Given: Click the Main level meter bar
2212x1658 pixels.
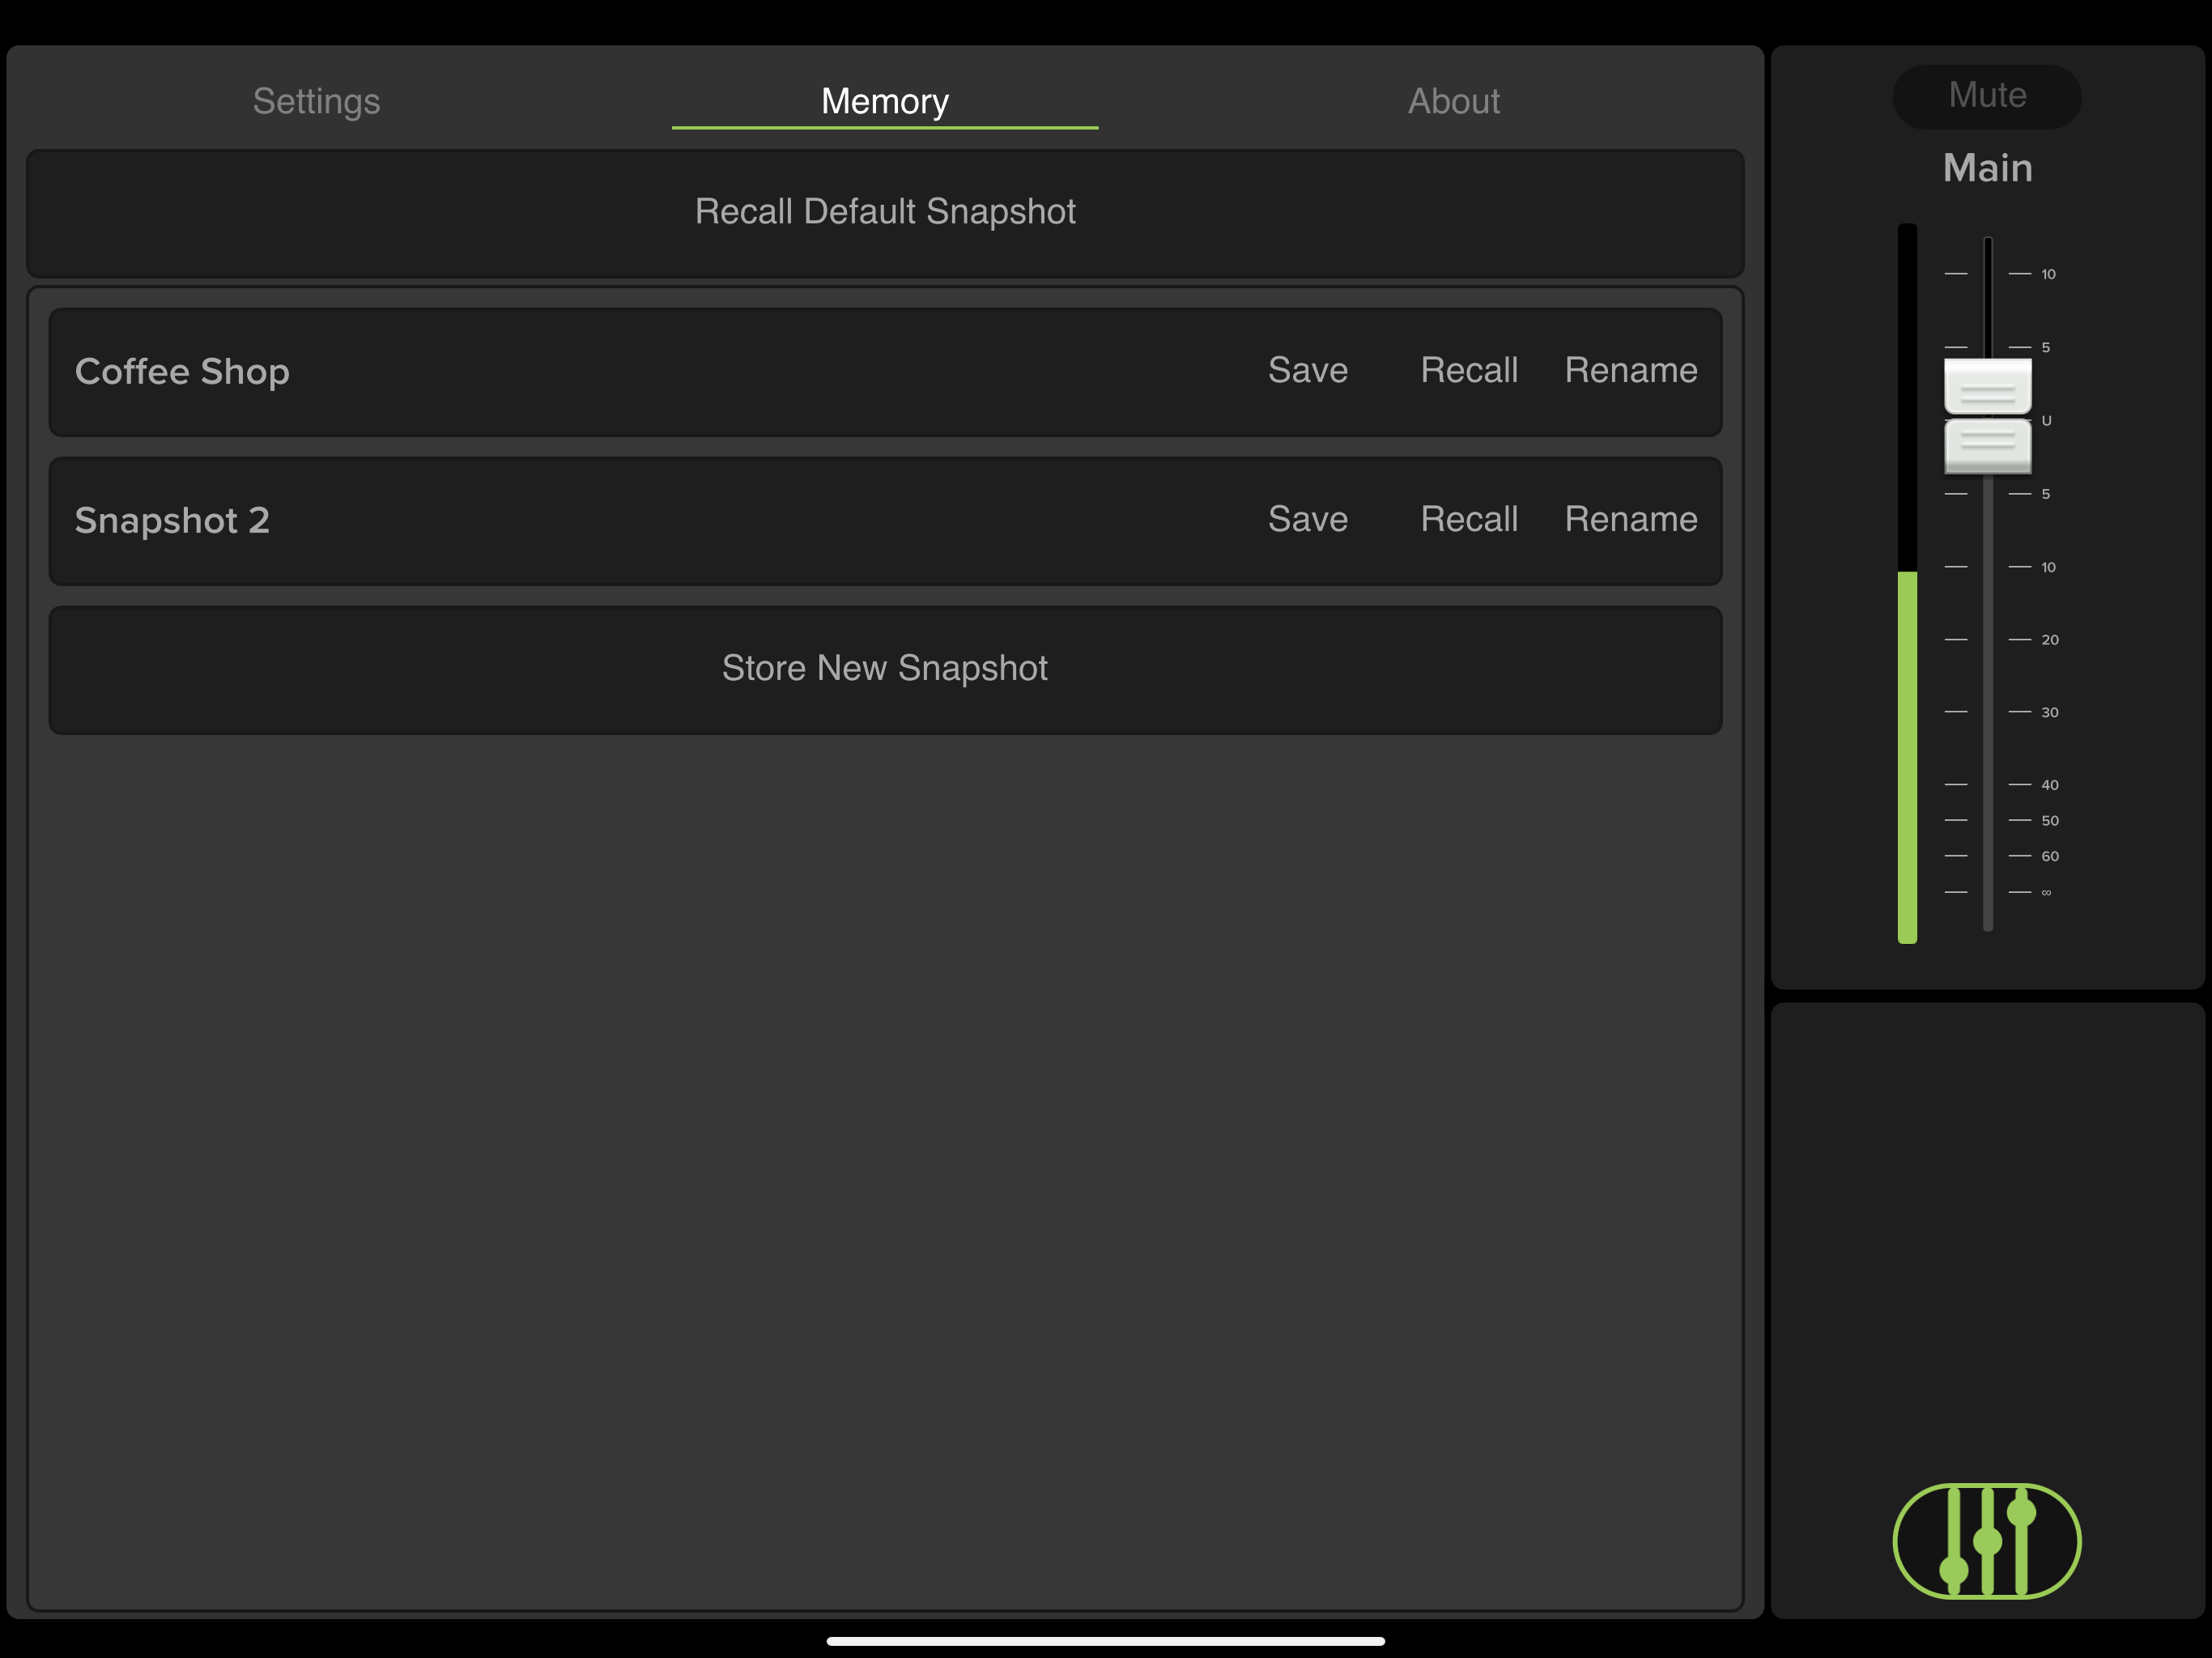Looking at the screenshot, I should coord(1907,583).
